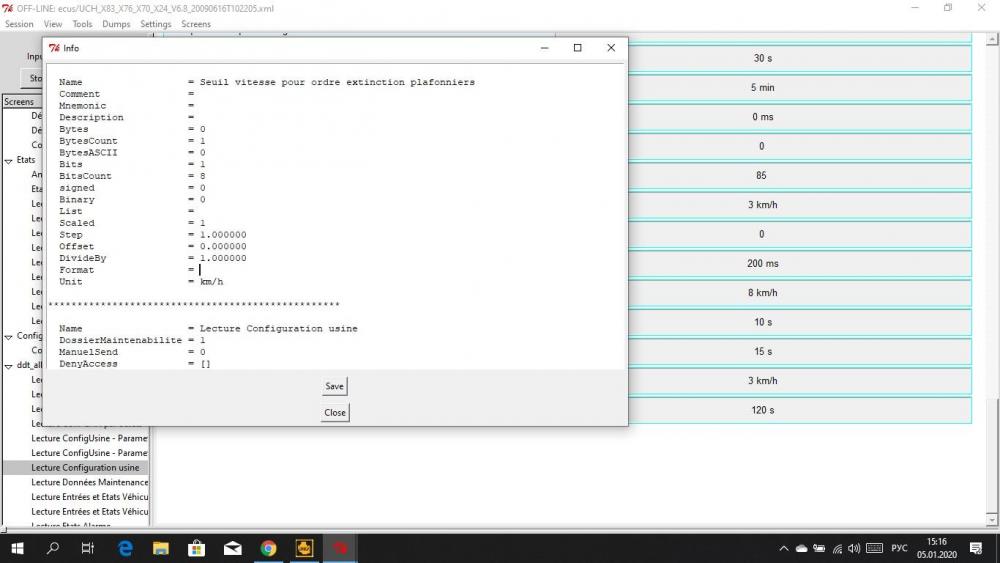Click the red ddt4all taskbar icon
1000x563 pixels.
click(340, 548)
